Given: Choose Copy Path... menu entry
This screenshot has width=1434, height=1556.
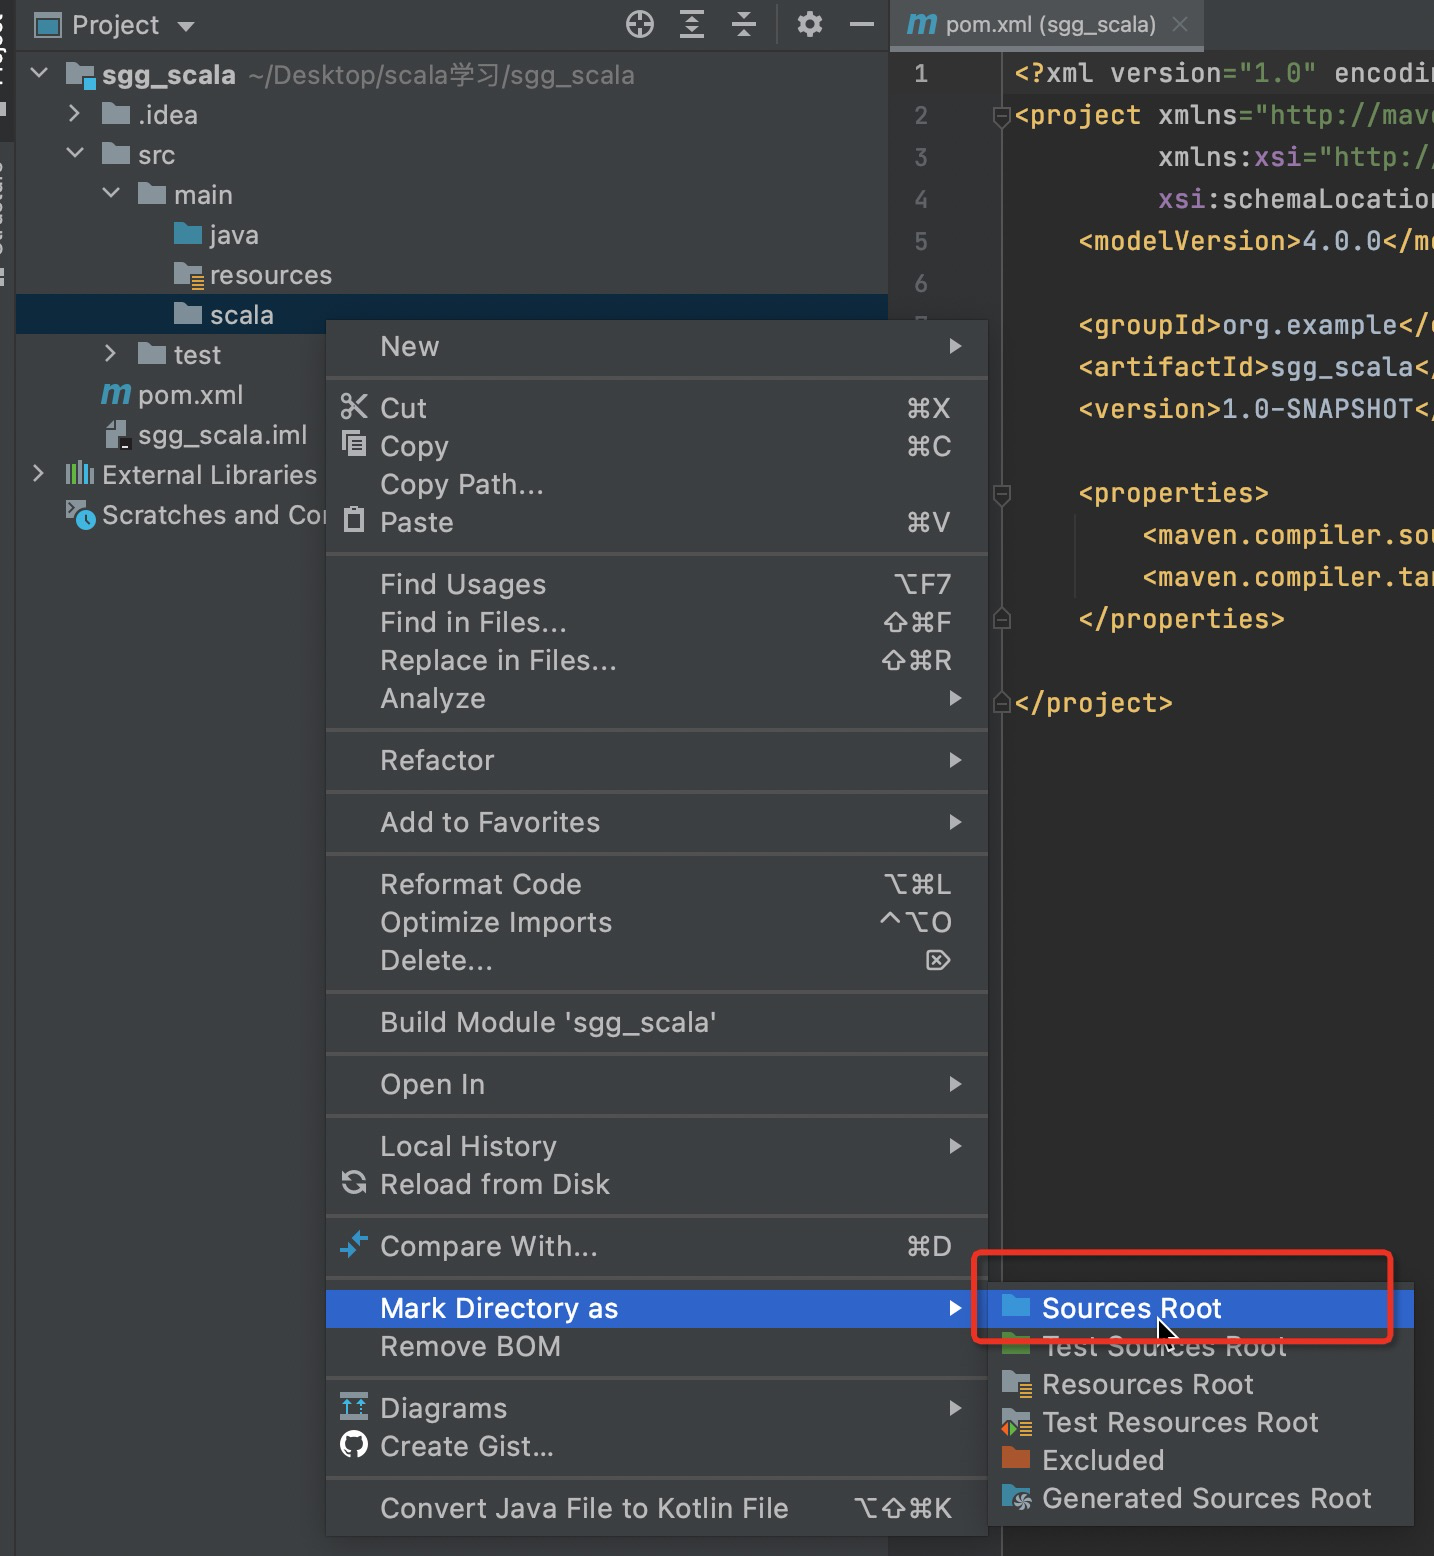Looking at the screenshot, I should tap(657, 484).
